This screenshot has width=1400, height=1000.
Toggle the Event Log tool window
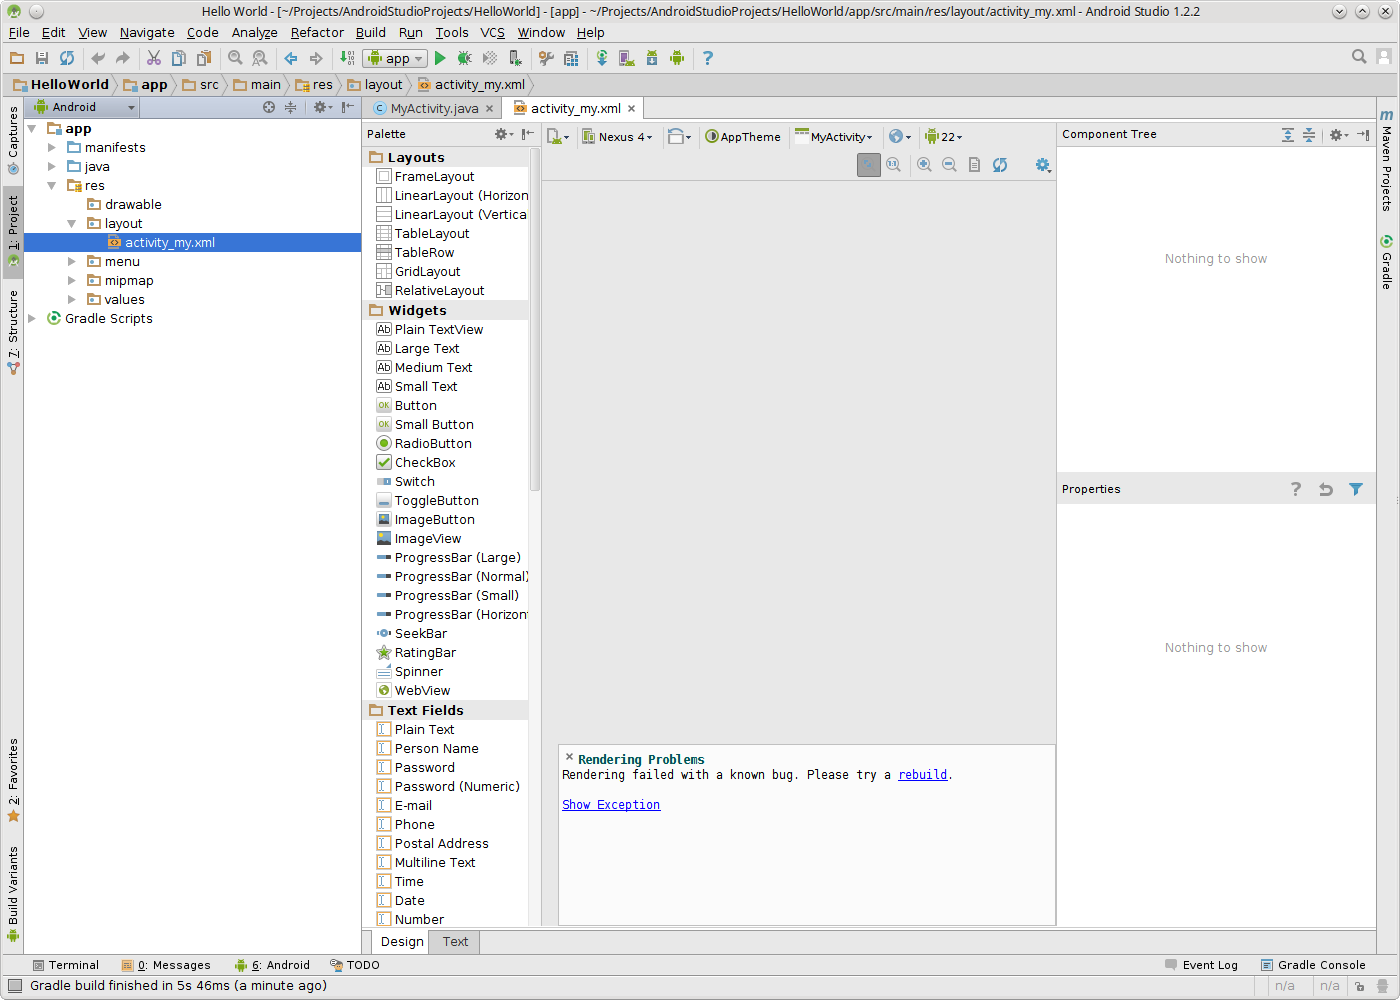1201,965
